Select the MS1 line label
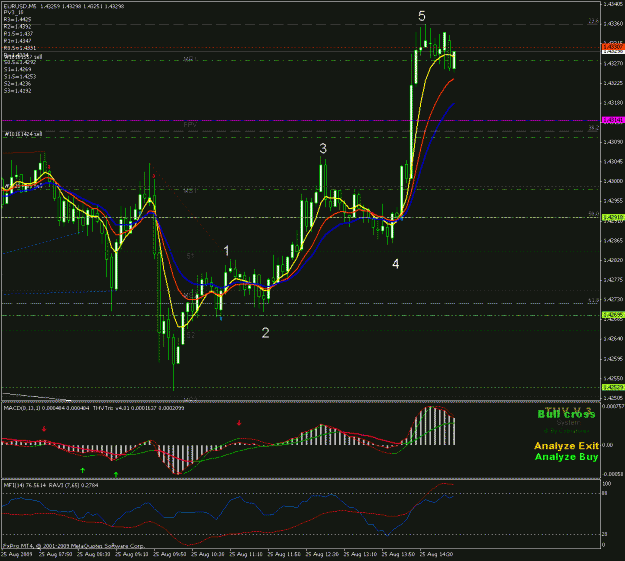The width and height of the screenshot is (625, 561). (x=190, y=191)
